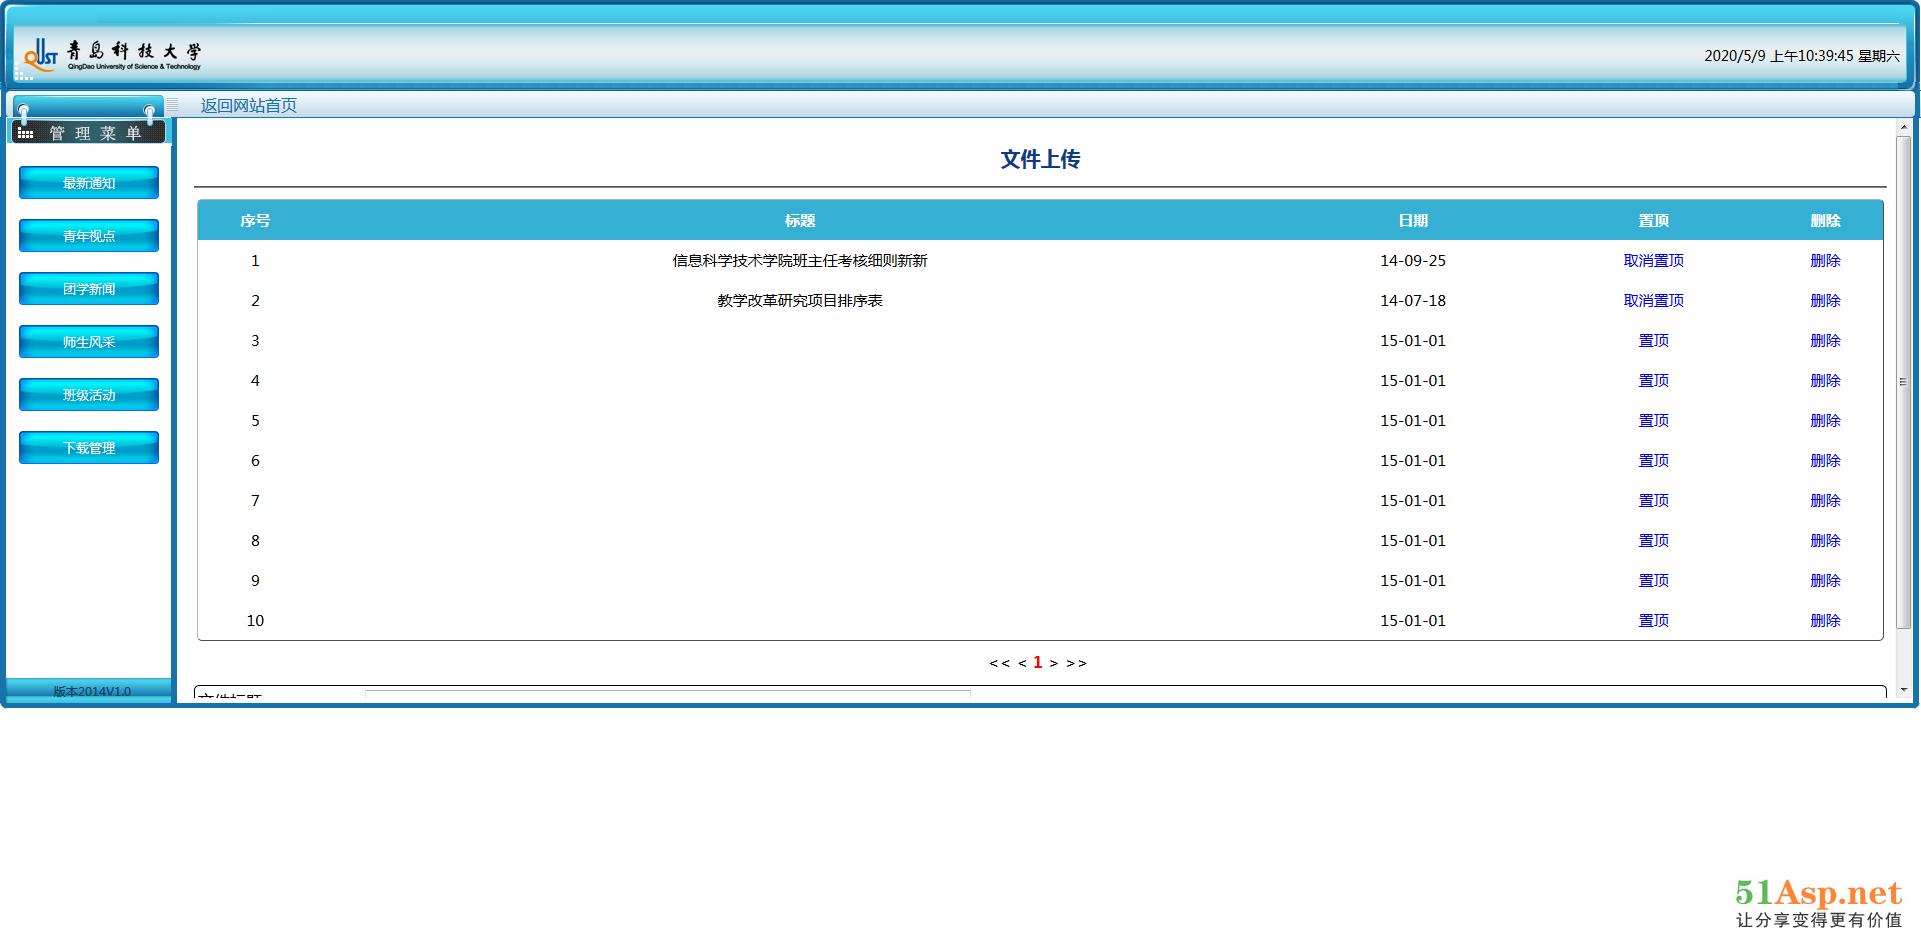Click 删除 for row 5
This screenshot has width=1921, height=945.
pyautogui.click(x=1825, y=420)
